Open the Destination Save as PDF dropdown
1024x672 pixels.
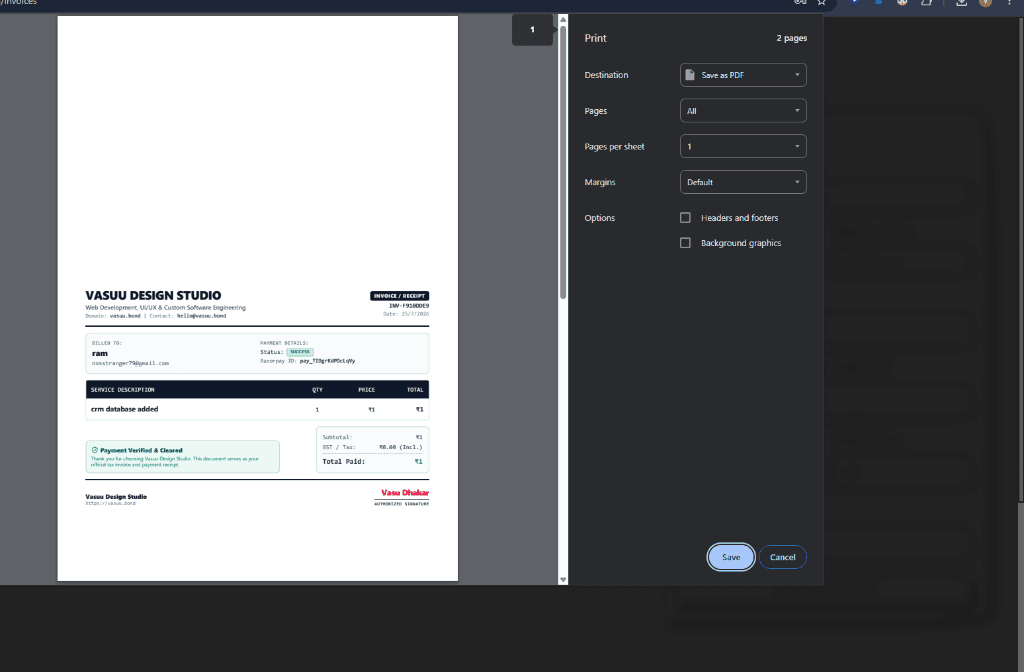click(x=743, y=75)
